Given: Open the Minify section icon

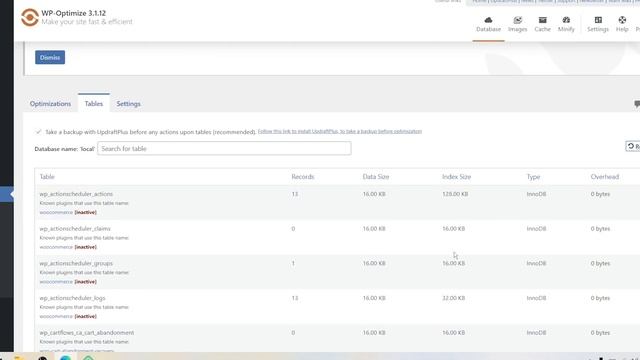Looking at the screenshot, I should pos(566,24).
